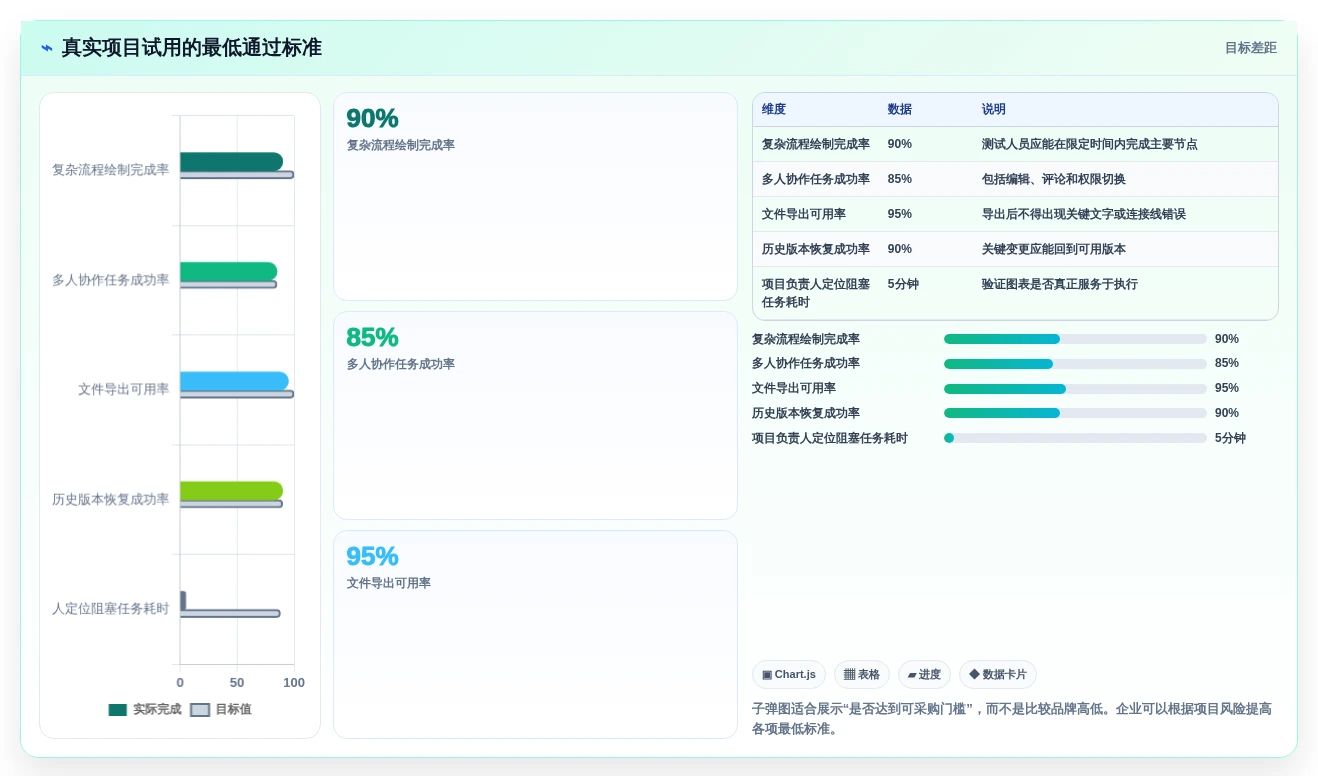The width and height of the screenshot is (1318, 776).
Task: Click description 包括编辑、评论和权限切换
Action: (1054, 179)
